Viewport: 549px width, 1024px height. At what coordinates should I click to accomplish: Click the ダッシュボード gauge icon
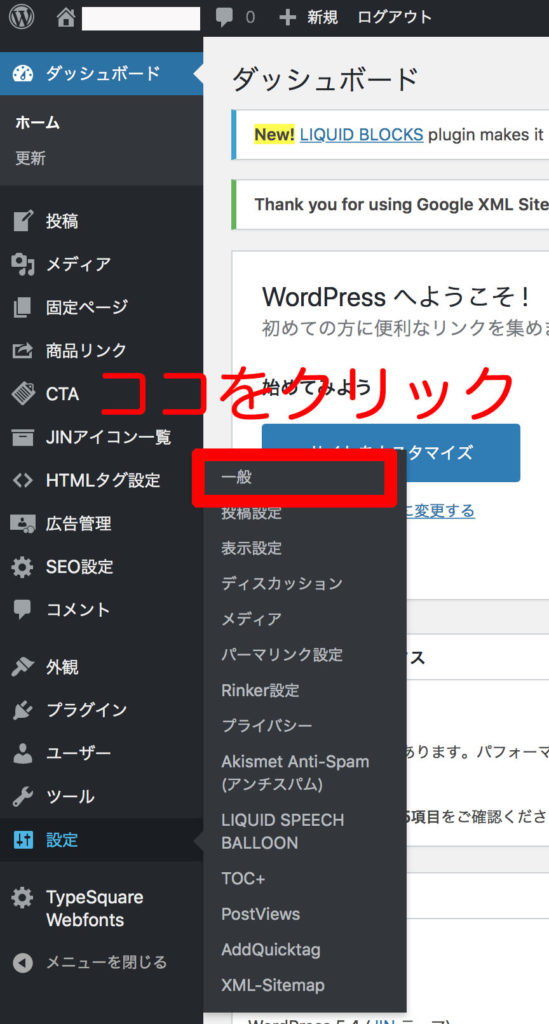[22, 73]
